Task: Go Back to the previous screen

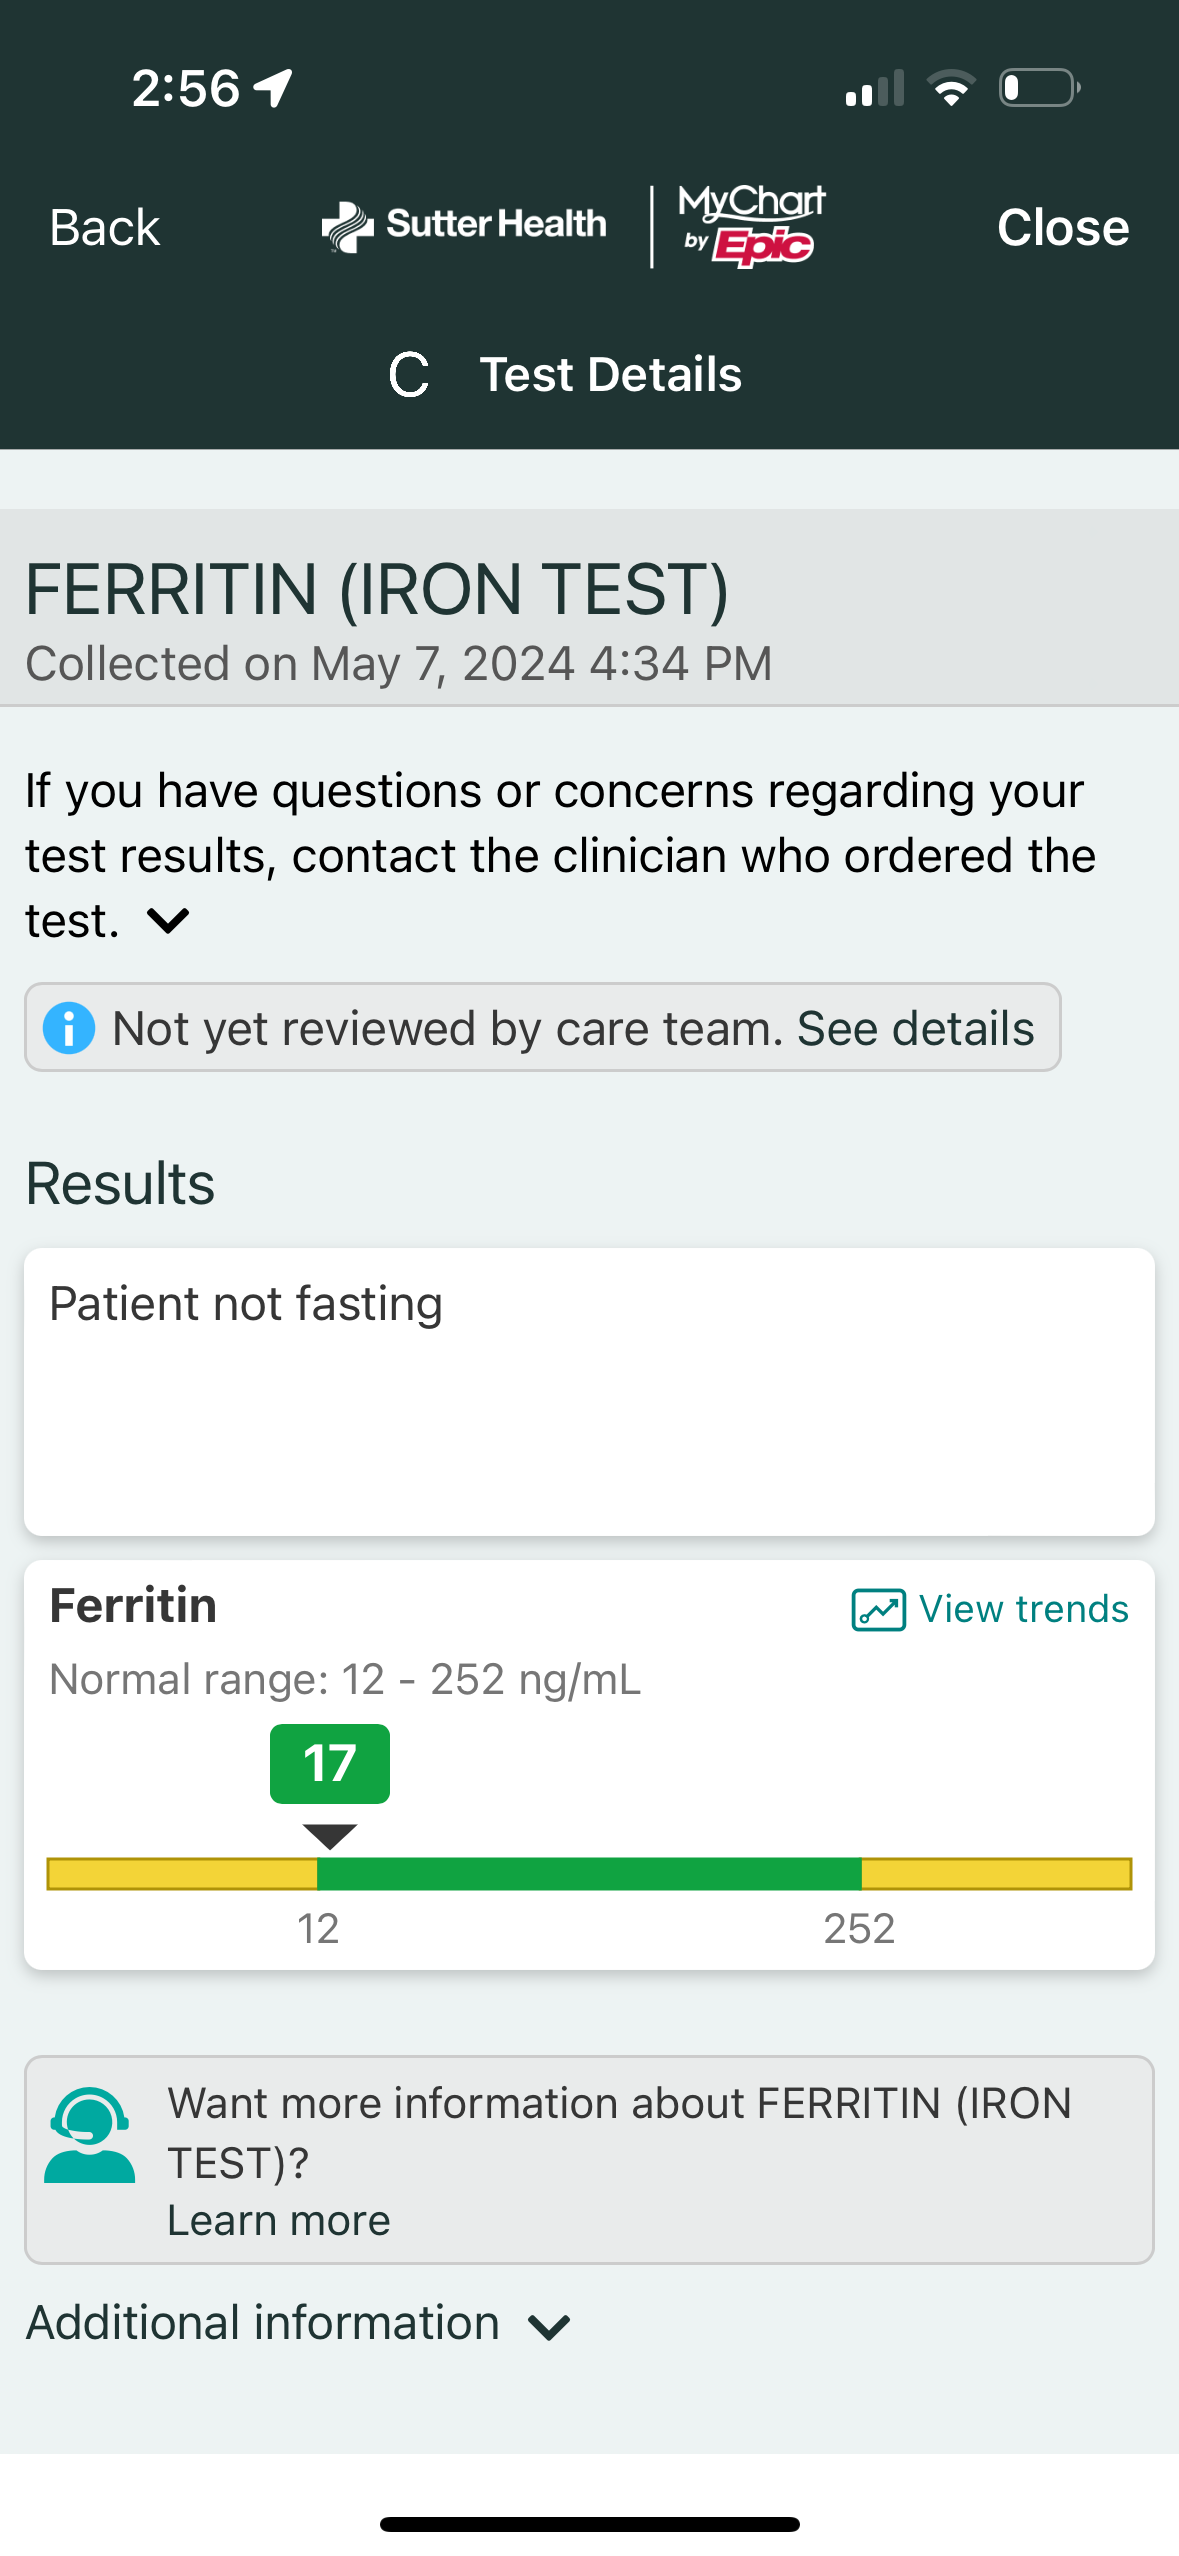Action: point(105,228)
